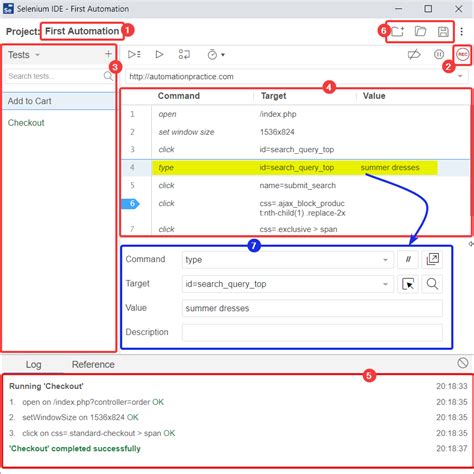Disable breakpoints icon
Image resolution: width=474 pixels, height=474 pixels.
pyautogui.click(x=414, y=54)
